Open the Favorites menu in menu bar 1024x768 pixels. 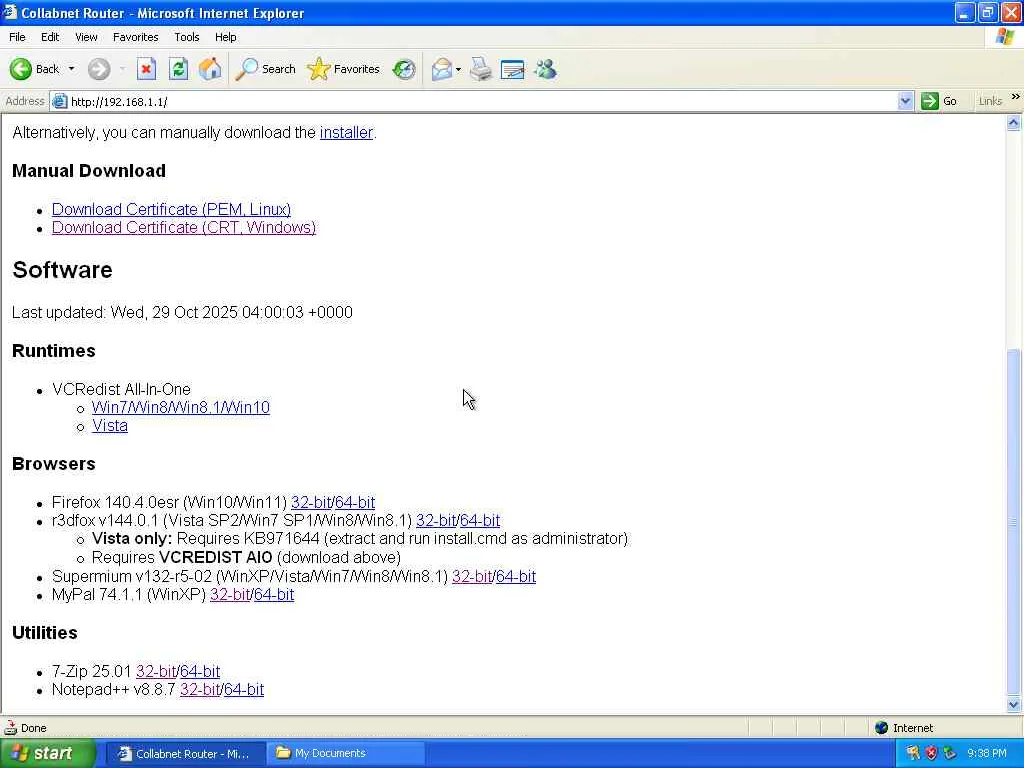pyautogui.click(x=135, y=37)
